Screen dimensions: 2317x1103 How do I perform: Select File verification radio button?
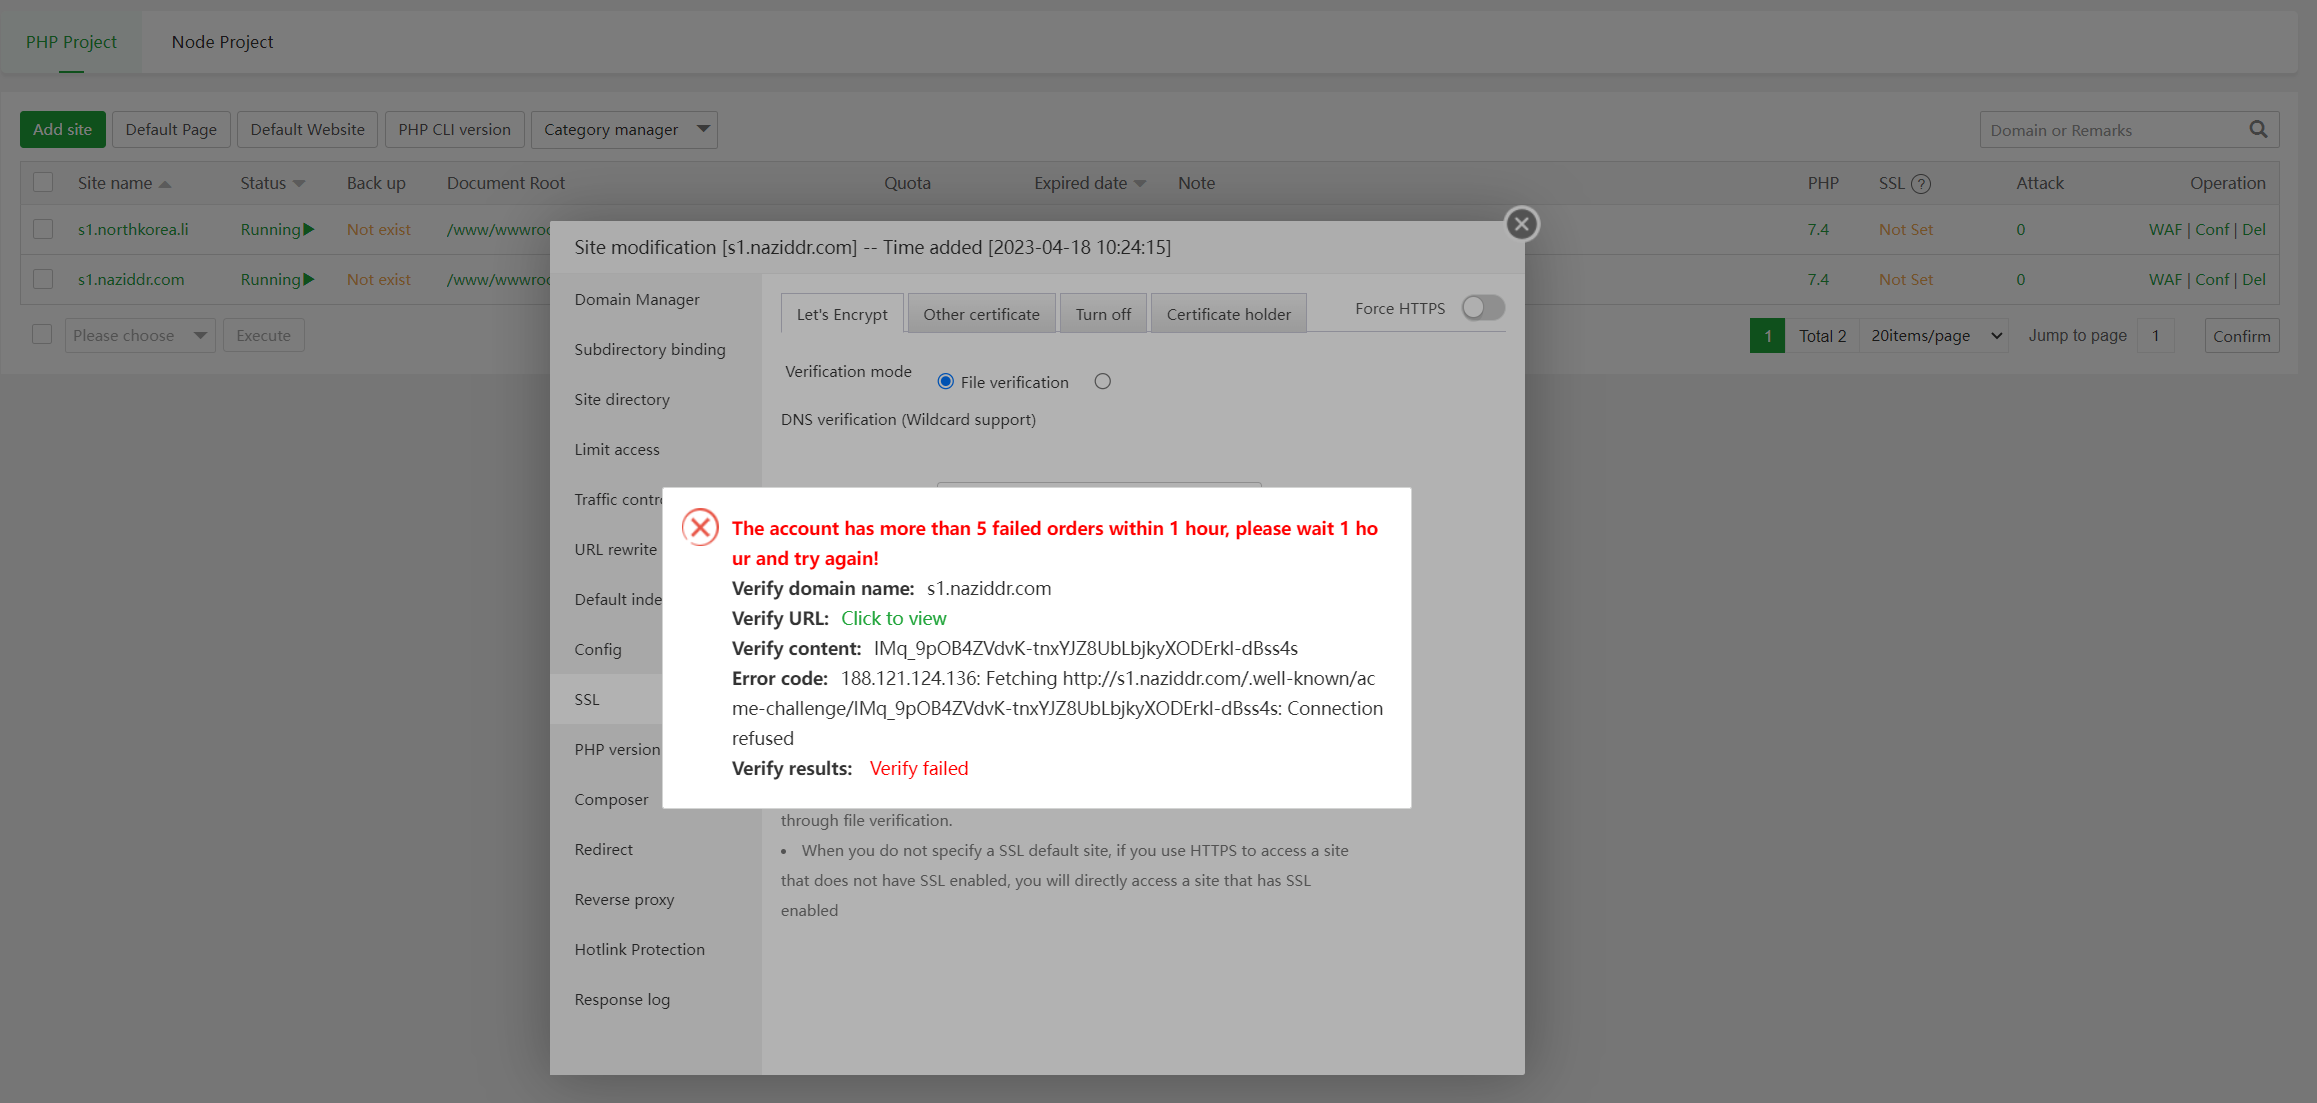pyautogui.click(x=945, y=381)
